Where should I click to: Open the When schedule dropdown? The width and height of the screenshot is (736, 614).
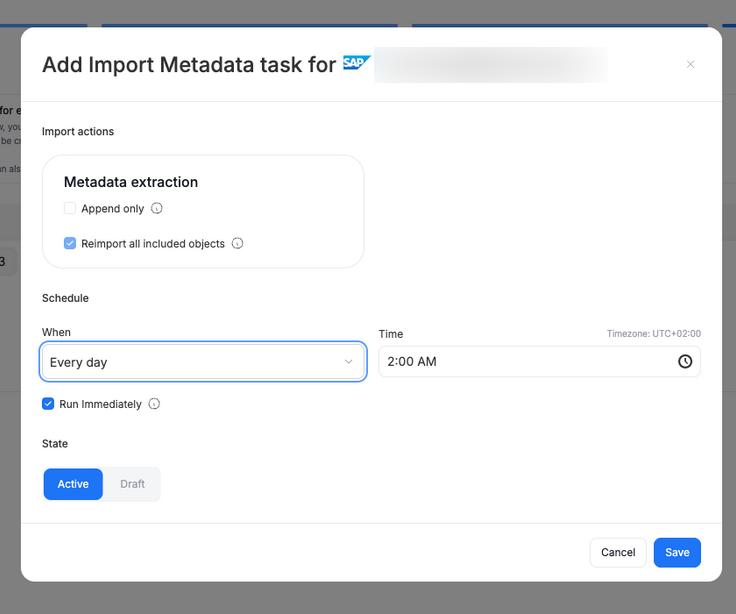(x=203, y=361)
